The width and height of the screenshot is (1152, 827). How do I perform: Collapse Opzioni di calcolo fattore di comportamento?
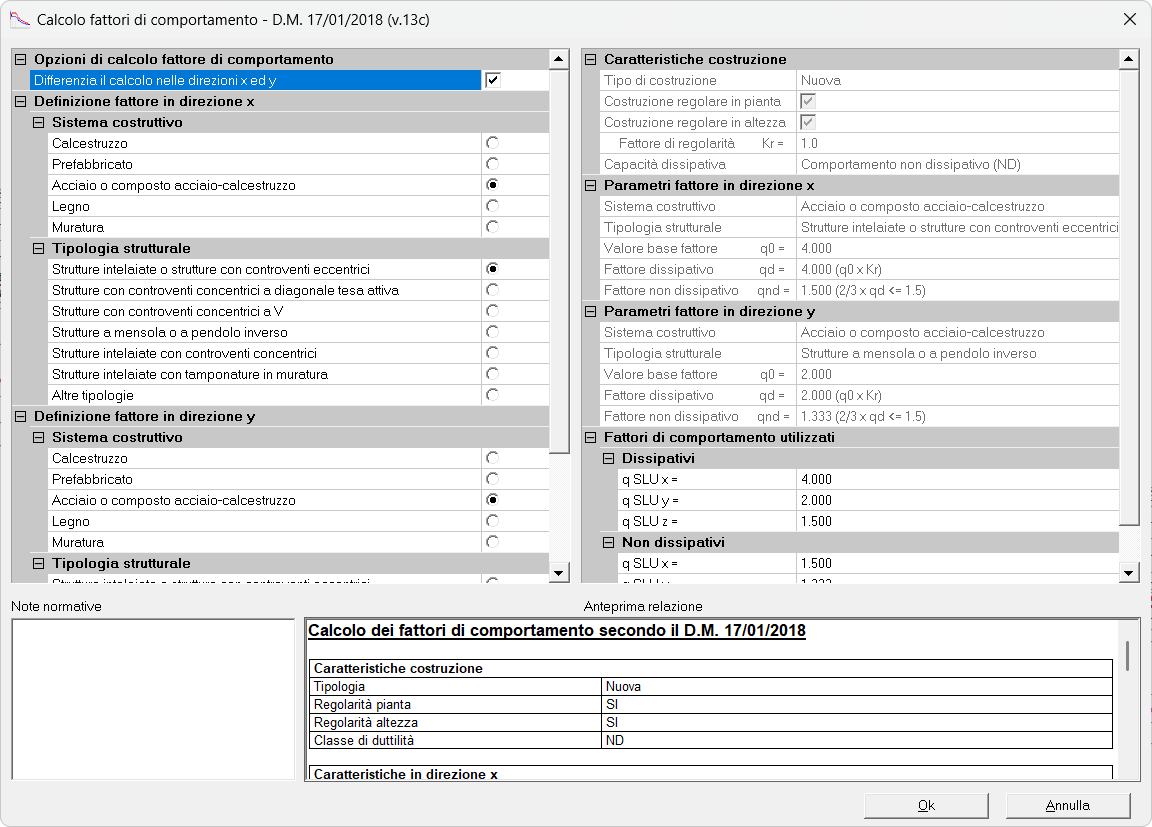[x=21, y=59]
